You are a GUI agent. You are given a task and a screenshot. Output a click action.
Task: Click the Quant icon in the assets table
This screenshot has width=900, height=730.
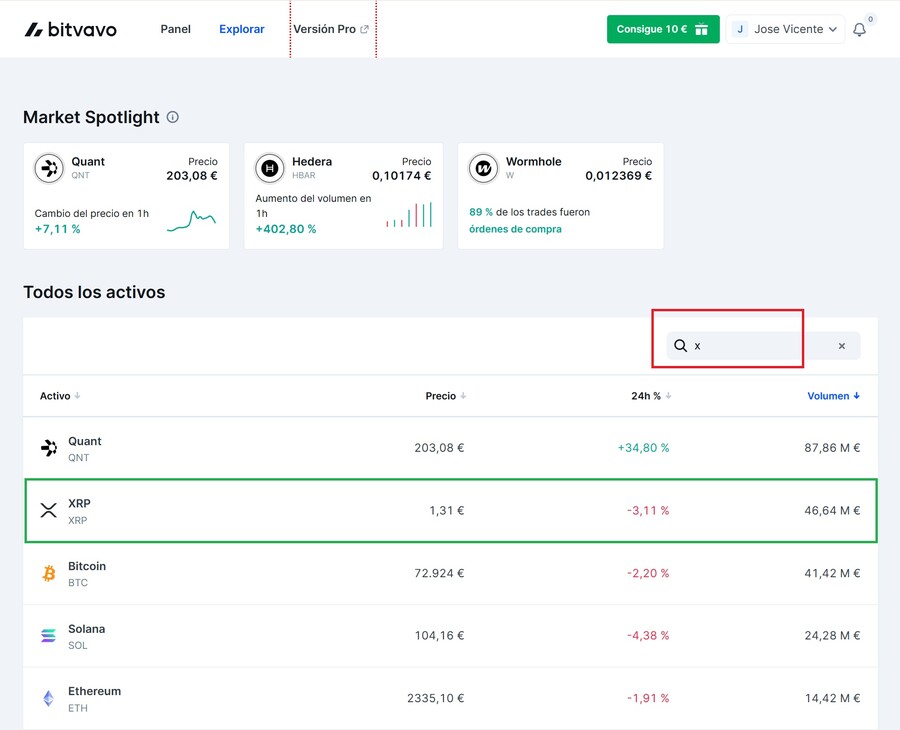click(49, 448)
